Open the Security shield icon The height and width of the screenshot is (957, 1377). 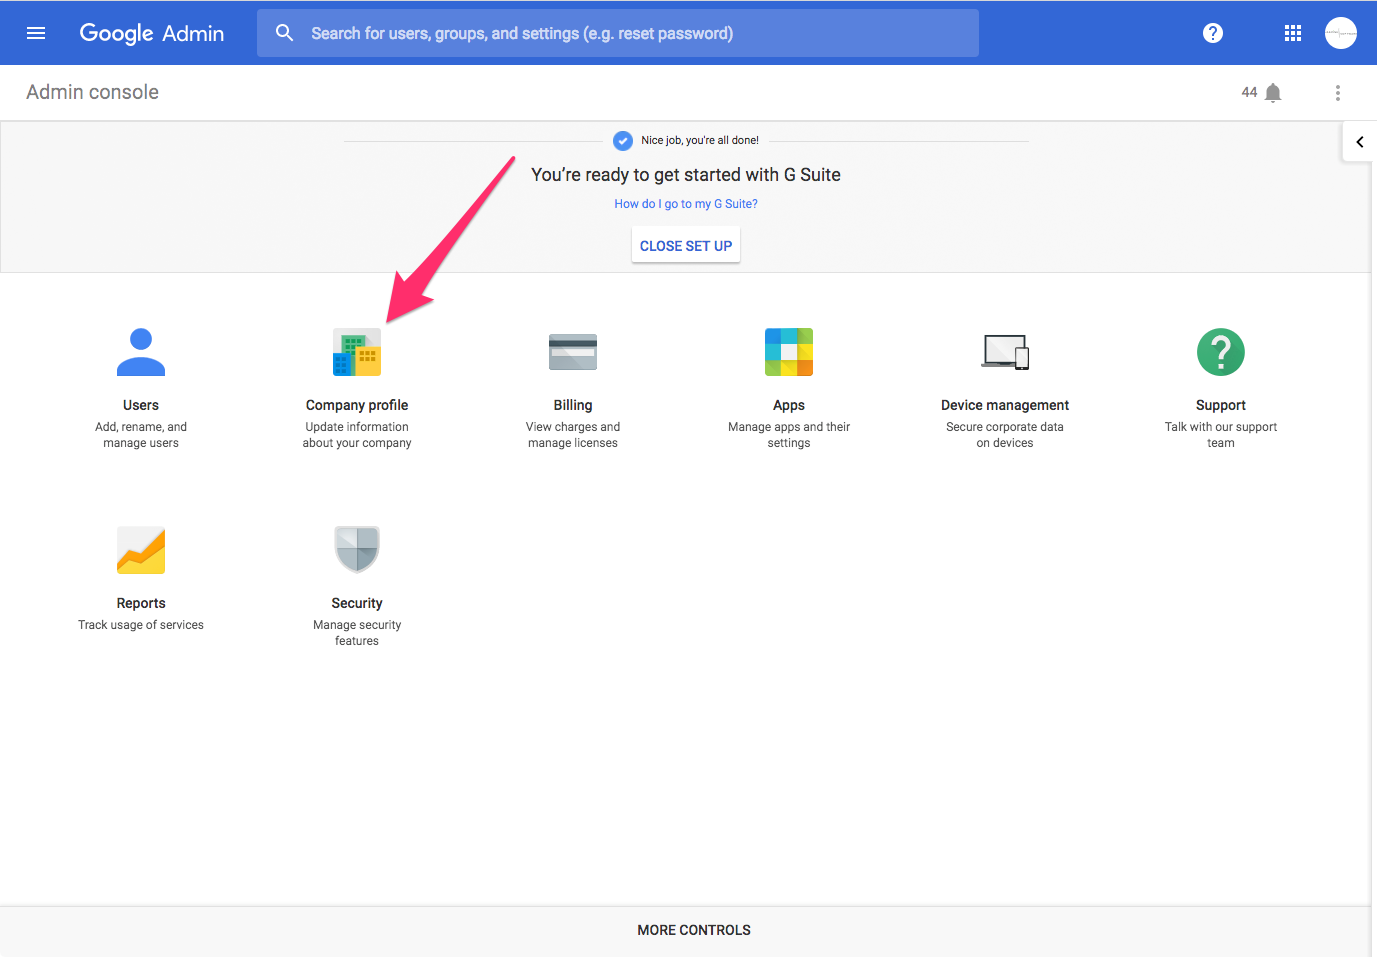357,550
